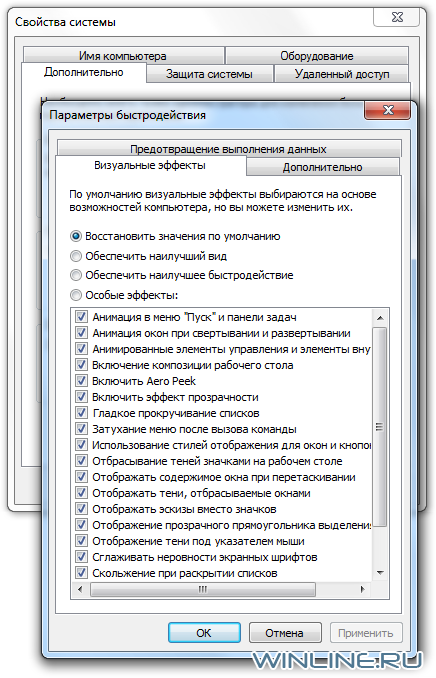
Task: Toggle "Анимированные элементы управления" checkbox
Action: [x=81, y=349]
